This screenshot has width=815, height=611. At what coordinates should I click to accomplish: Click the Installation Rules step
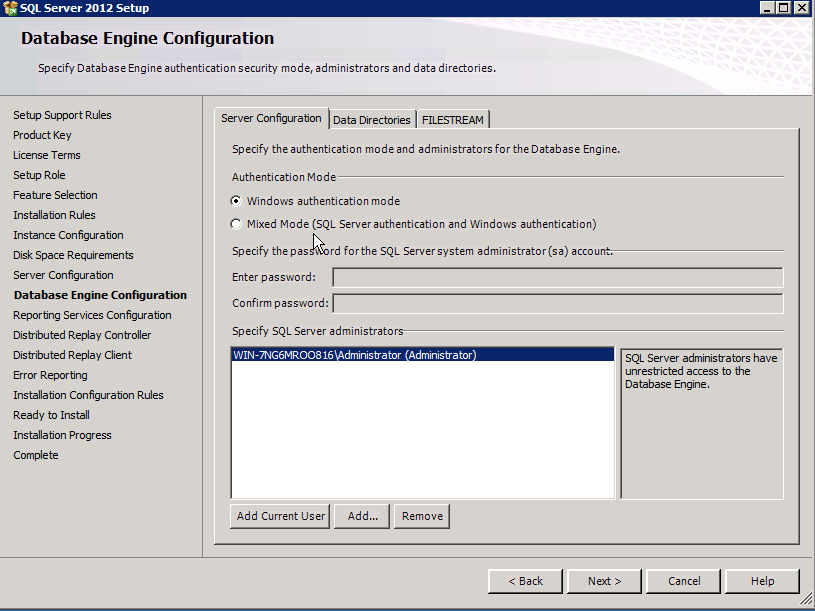pos(54,215)
